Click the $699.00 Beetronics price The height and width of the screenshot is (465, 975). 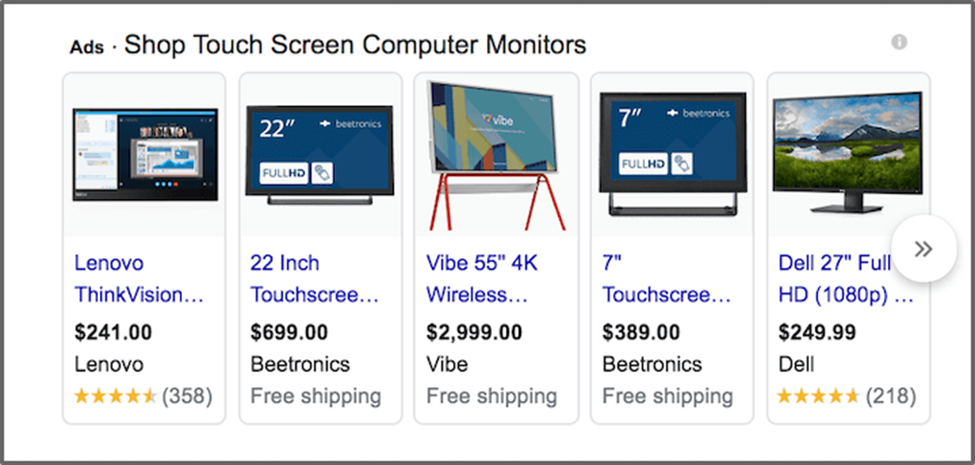[x=289, y=331]
